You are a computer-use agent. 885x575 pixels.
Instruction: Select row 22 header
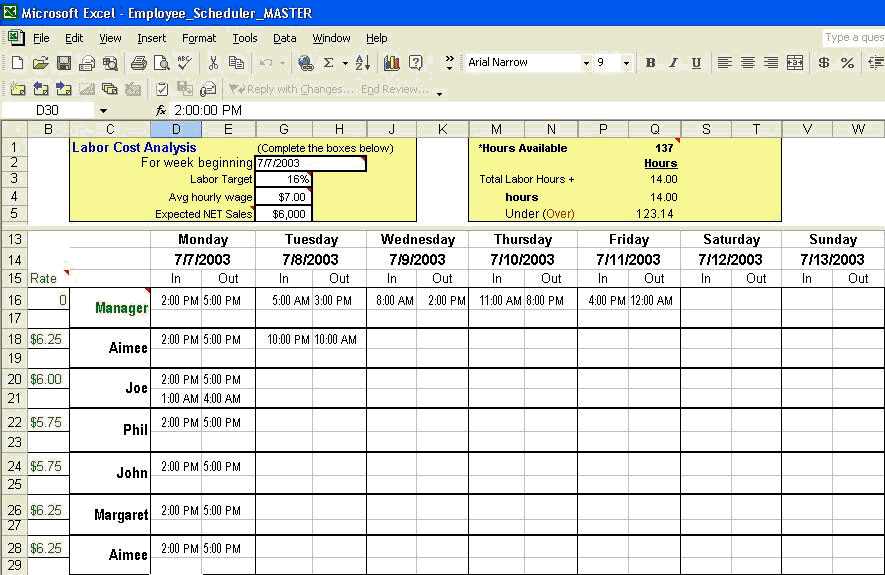[x=14, y=422]
